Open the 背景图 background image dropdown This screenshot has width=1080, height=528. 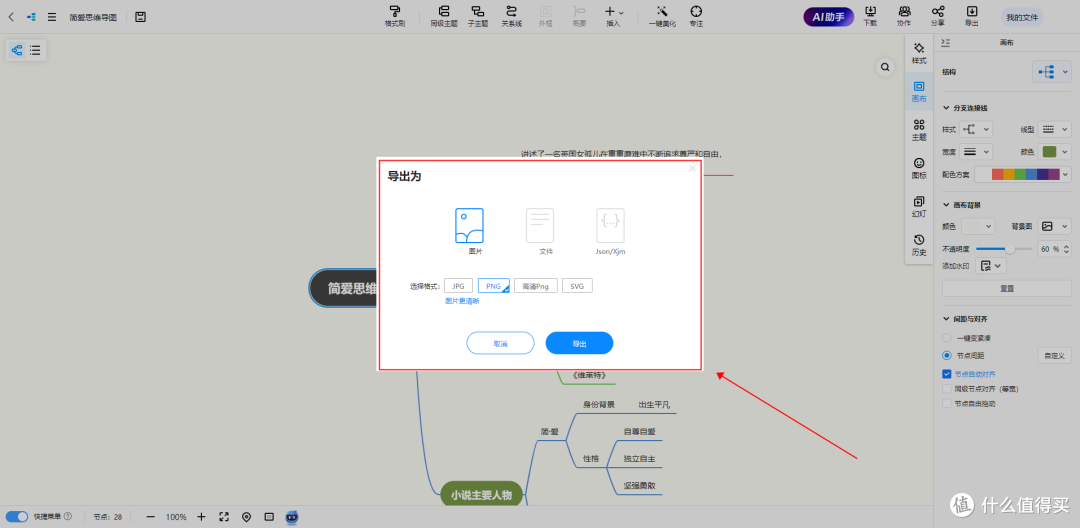(1055, 226)
